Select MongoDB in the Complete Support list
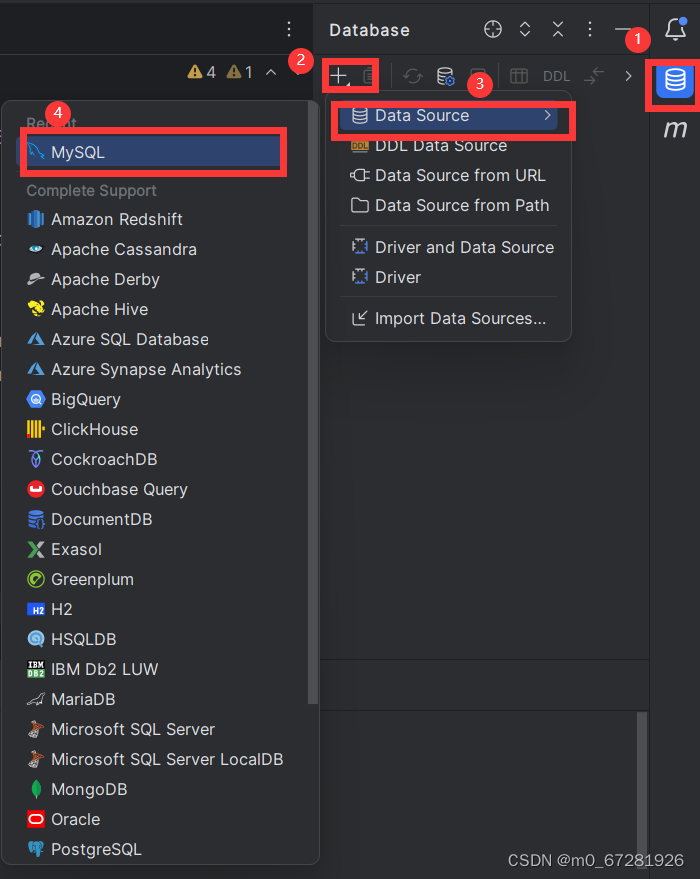 [x=89, y=789]
